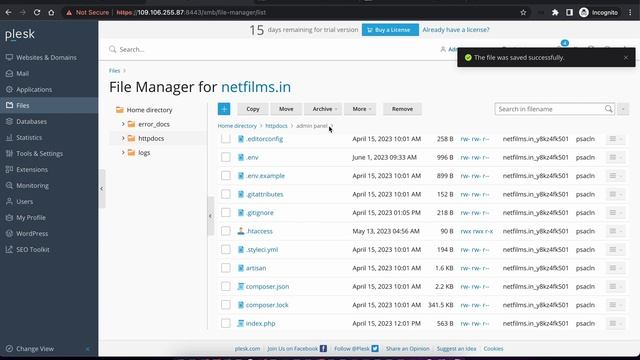Screen dimensions: 640x360
Task: Click the logs folder icon
Action: click(131, 153)
